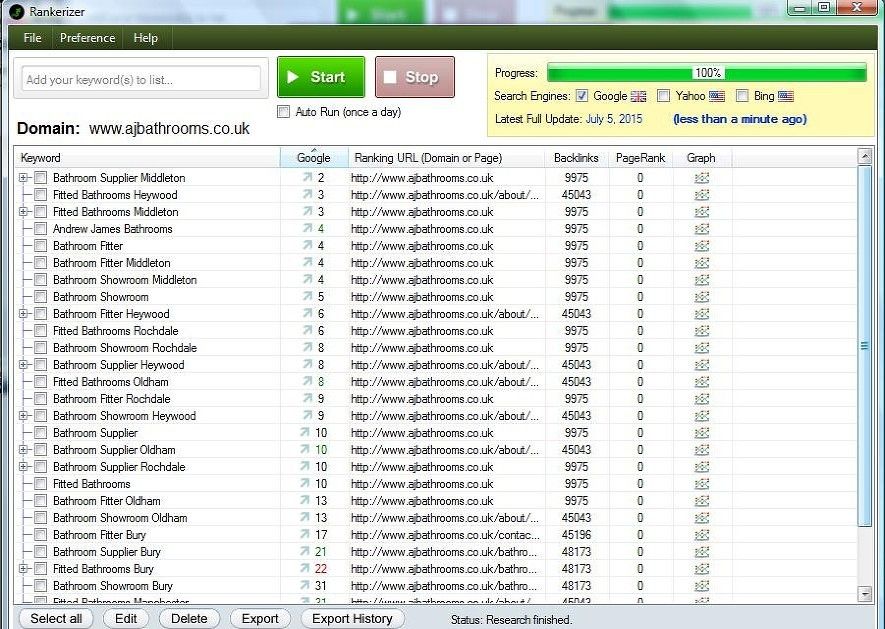Viewport: 885px width, 629px height.
Task: Open graph icon for Bathroom Fitter Oldham
Action: tap(702, 501)
